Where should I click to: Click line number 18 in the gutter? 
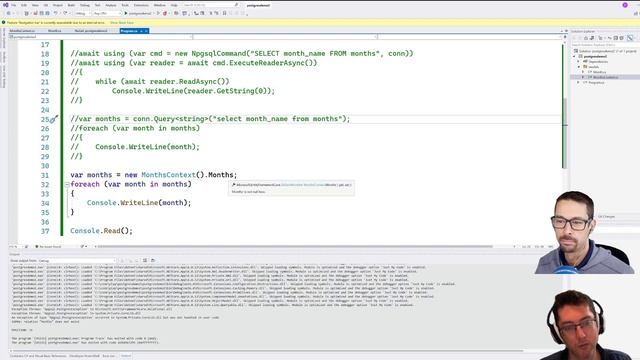pyautogui.click(x=45, y=54)
